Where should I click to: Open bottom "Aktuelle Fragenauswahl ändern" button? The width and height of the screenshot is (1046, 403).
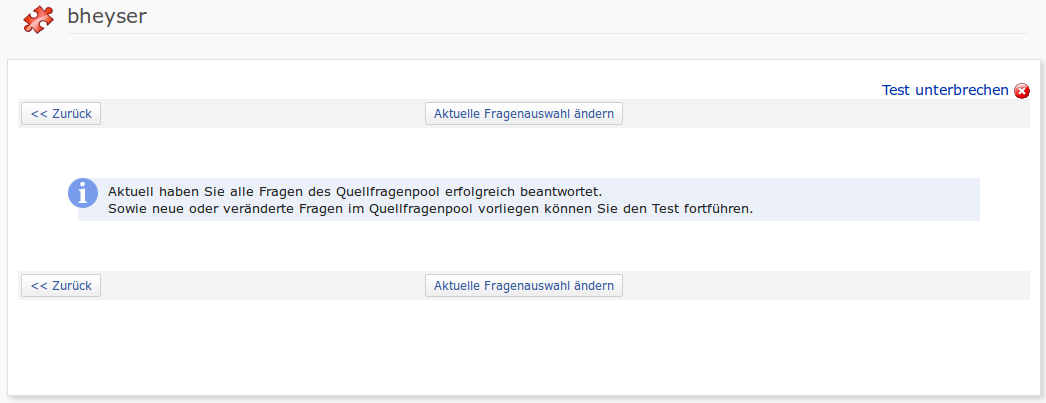coord(524,286)
